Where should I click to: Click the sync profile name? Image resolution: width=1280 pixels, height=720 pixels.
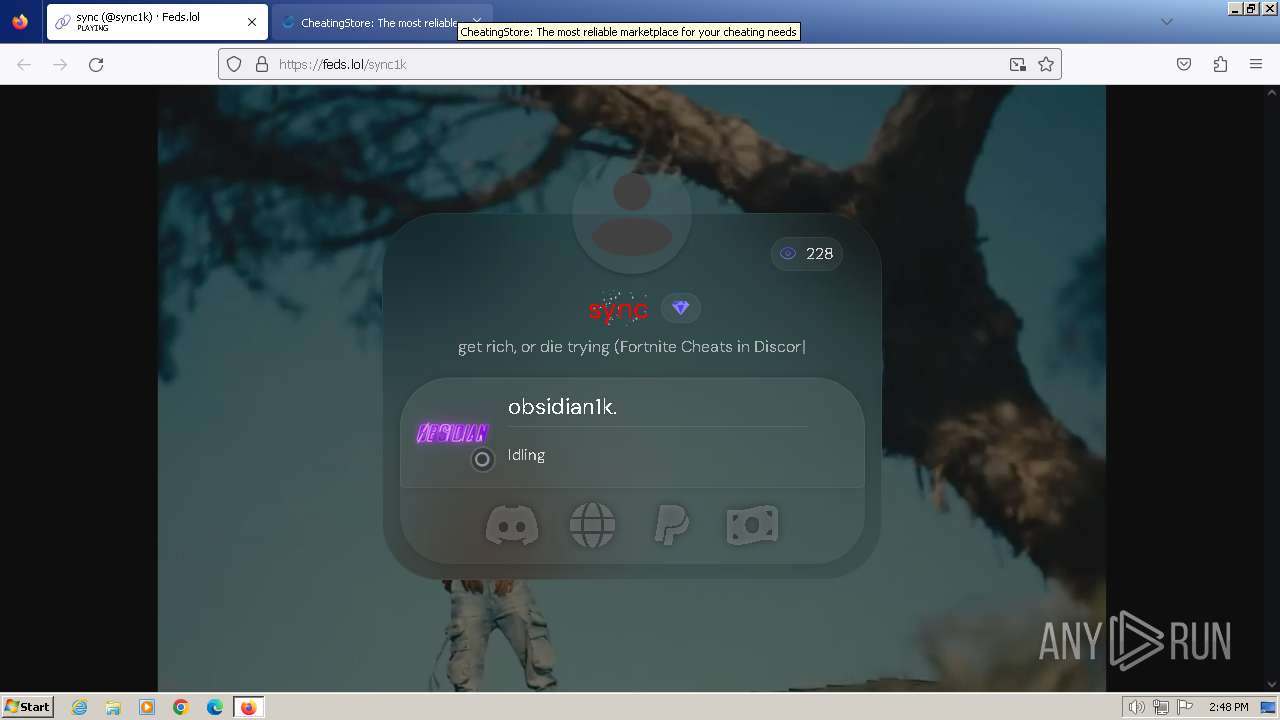click(x=618, y=309)
